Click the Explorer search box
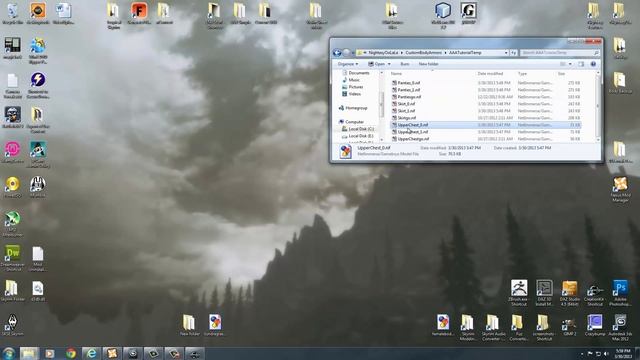 (x=560, y=53)
